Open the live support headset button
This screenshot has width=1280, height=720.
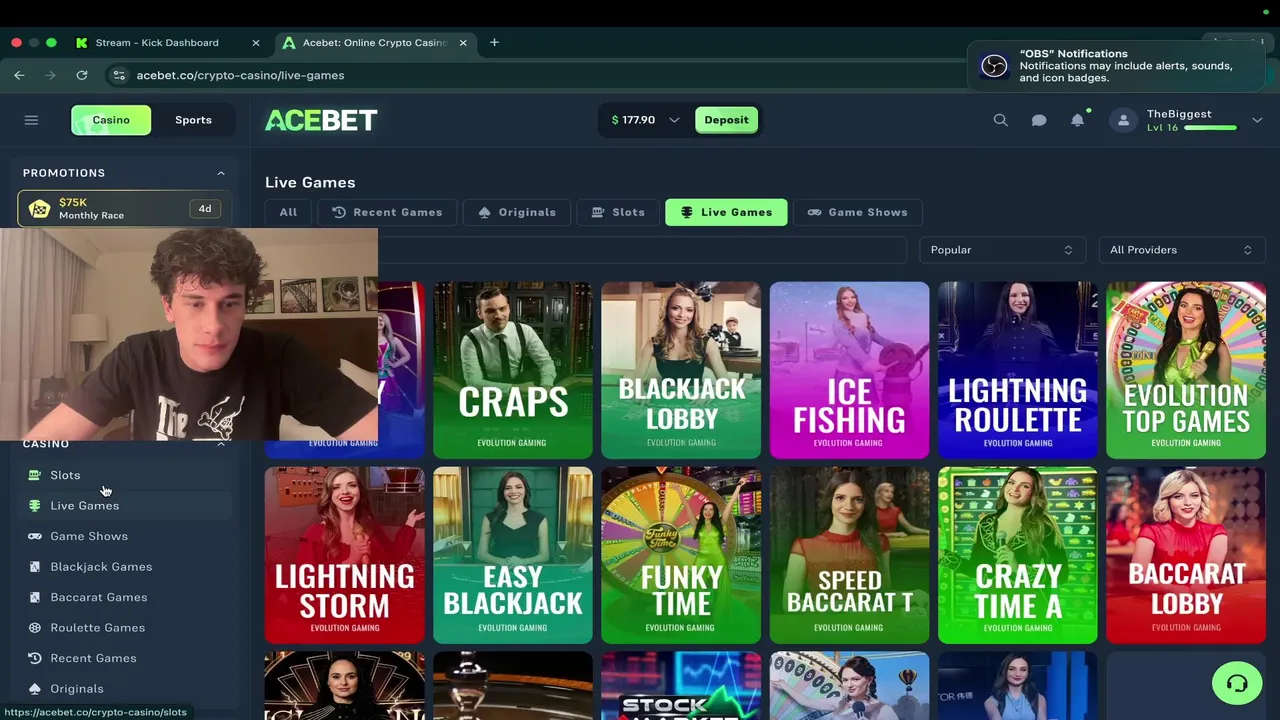tap(1237, 684)
